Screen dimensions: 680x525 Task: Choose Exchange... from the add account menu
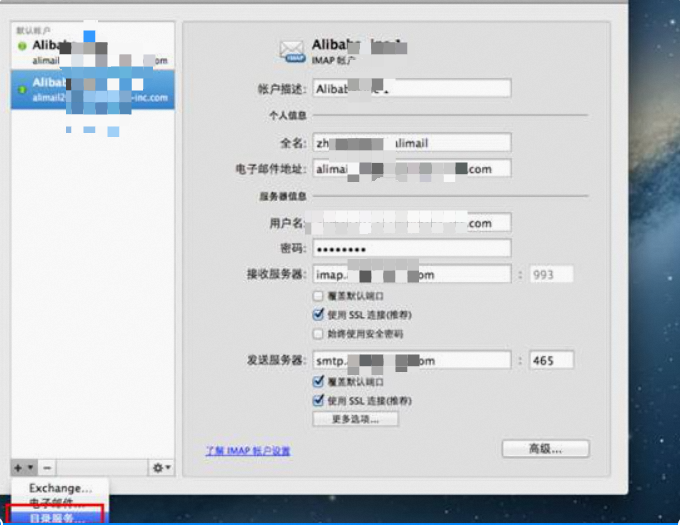pyautogui.click(x=60, y=488)
